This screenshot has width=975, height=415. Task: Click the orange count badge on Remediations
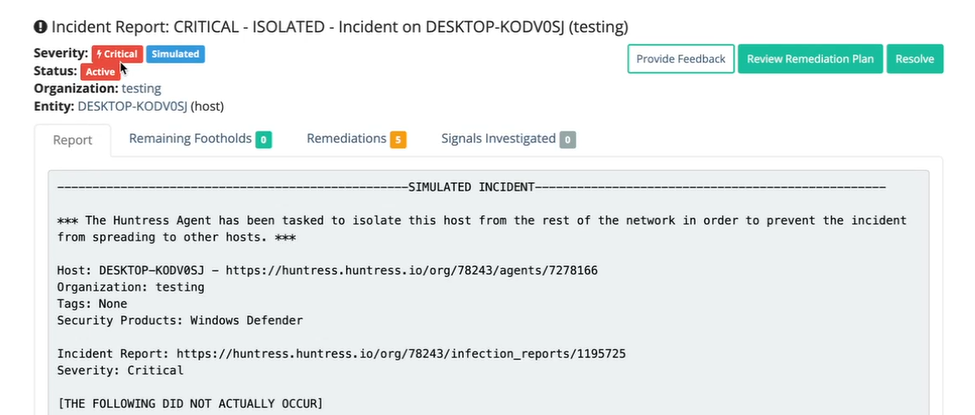(x=398, y=140)
